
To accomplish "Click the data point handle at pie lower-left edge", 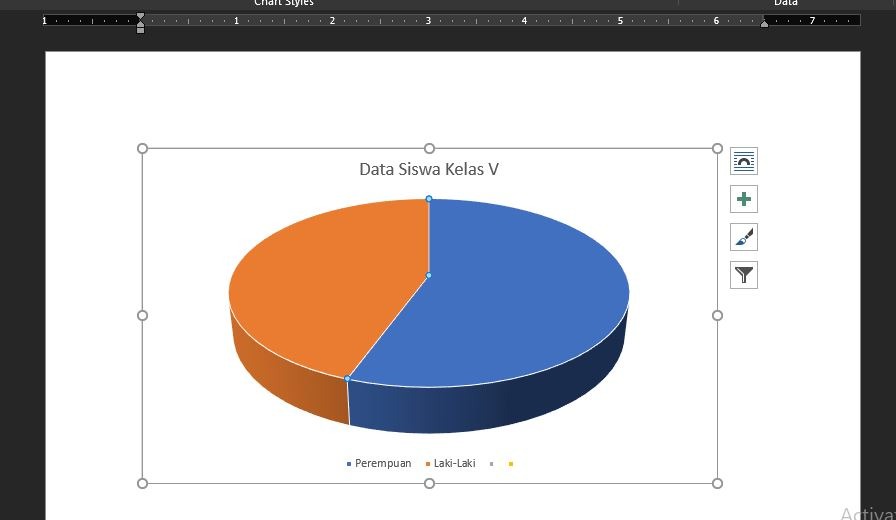I will pyautogui.click(x=347, y=378).
